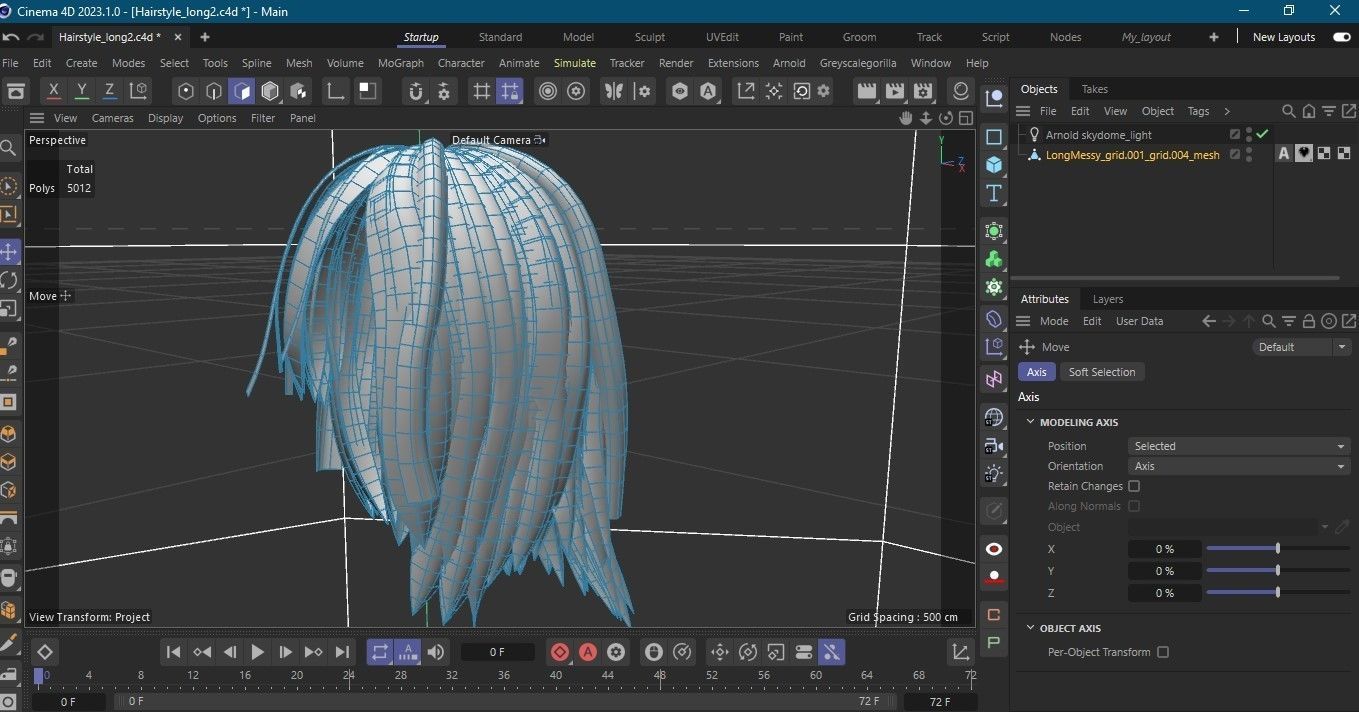1359x712 pixels.
Task: Open the Simulate menu
Action: pos(575,63)
